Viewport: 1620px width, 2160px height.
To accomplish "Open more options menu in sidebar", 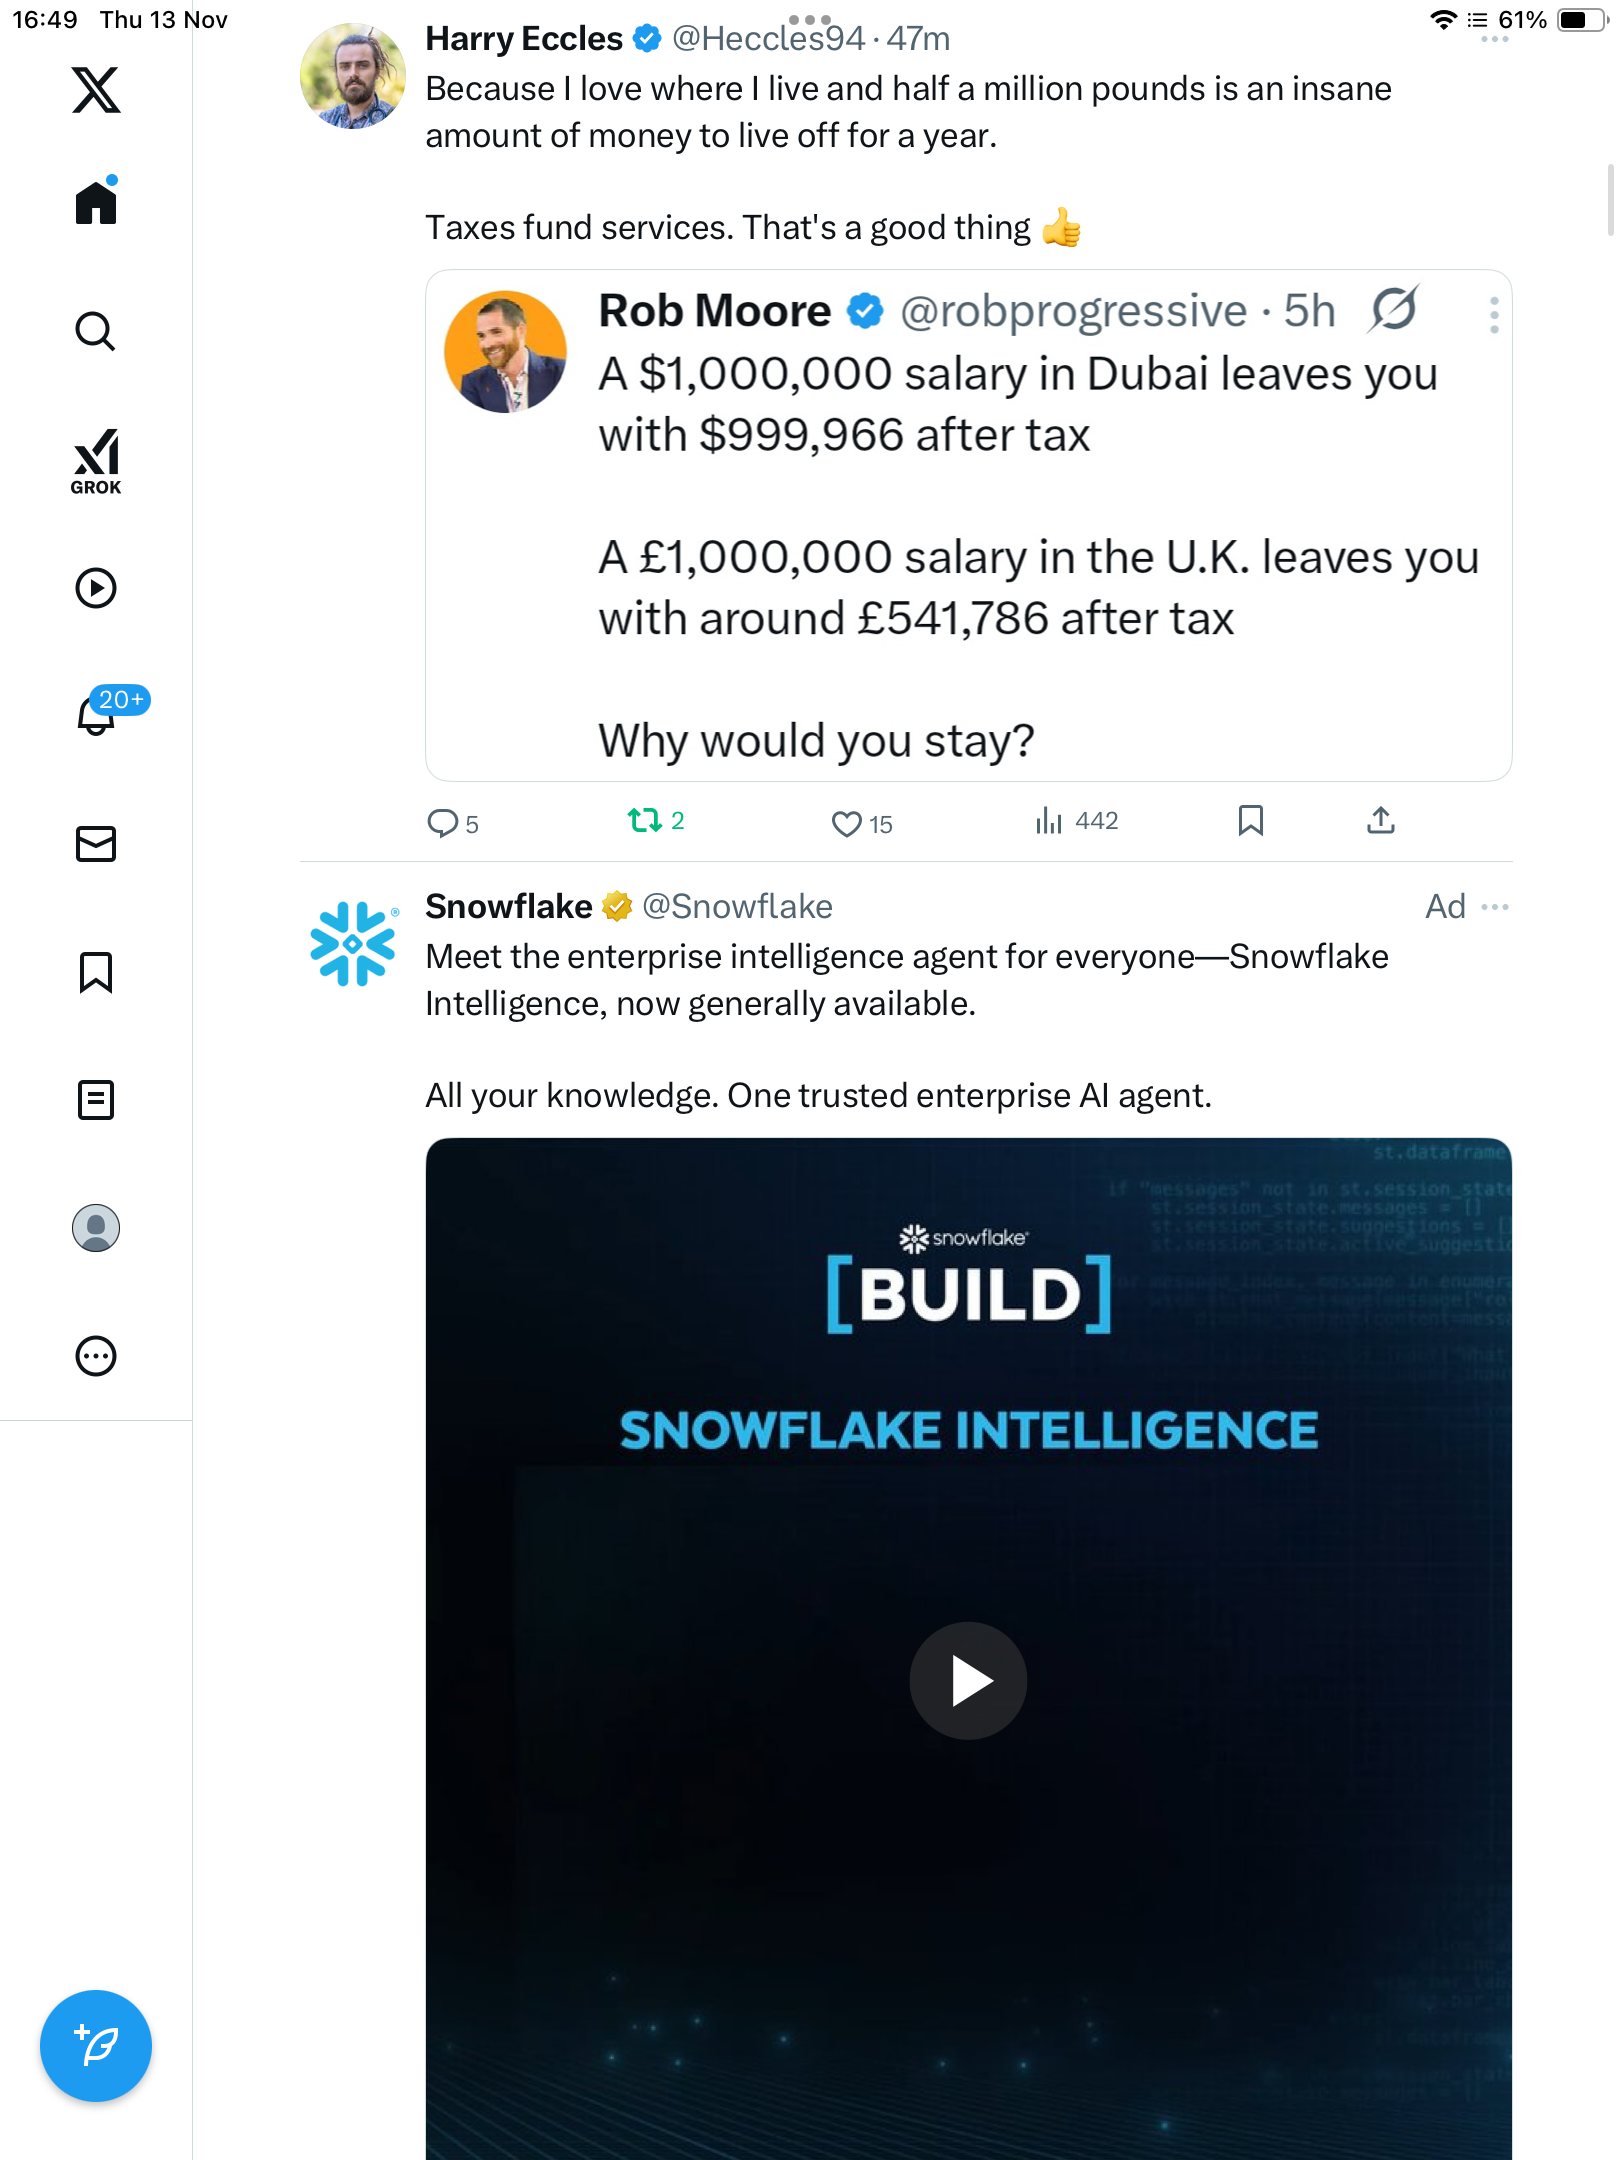I will pos(96,1356).
